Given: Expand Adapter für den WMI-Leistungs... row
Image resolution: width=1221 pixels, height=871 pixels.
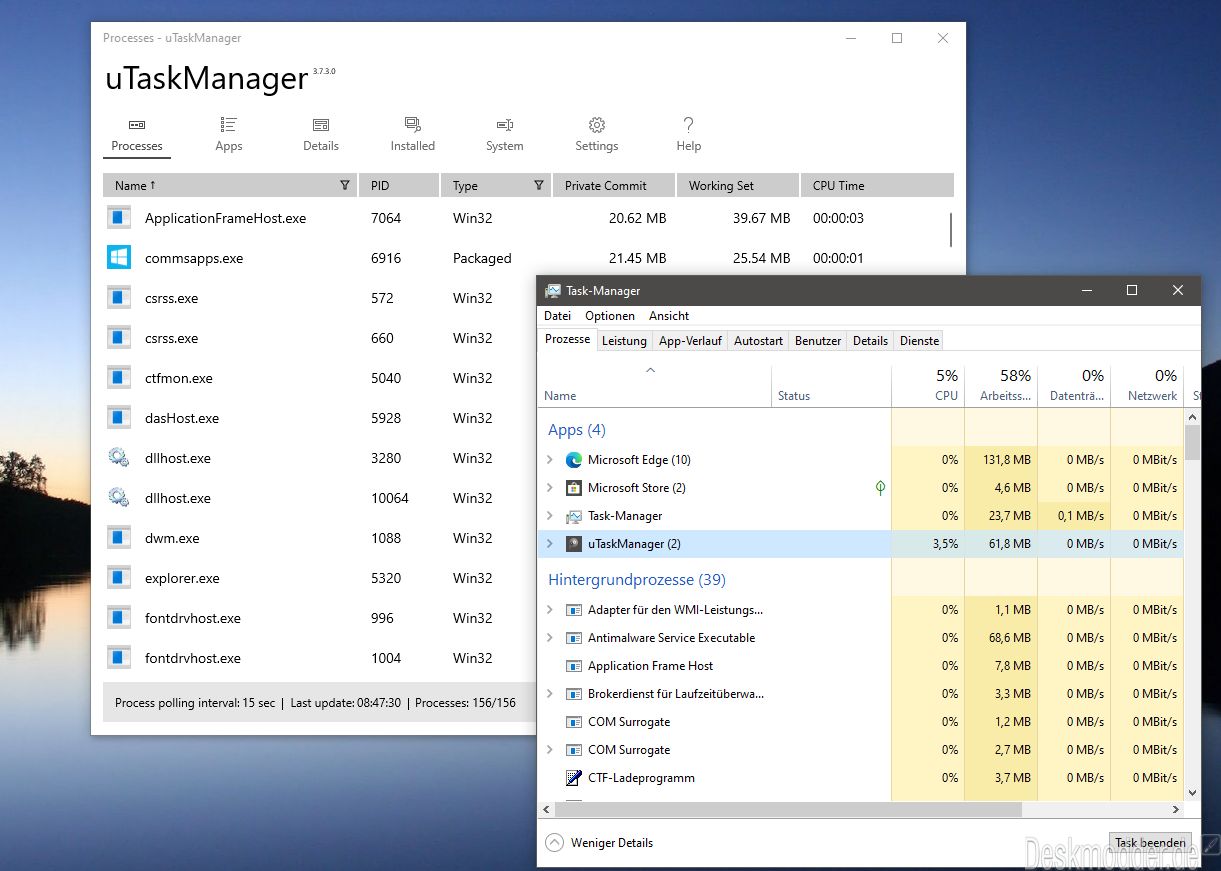Looking at the screenshot, I should [550, 610].
